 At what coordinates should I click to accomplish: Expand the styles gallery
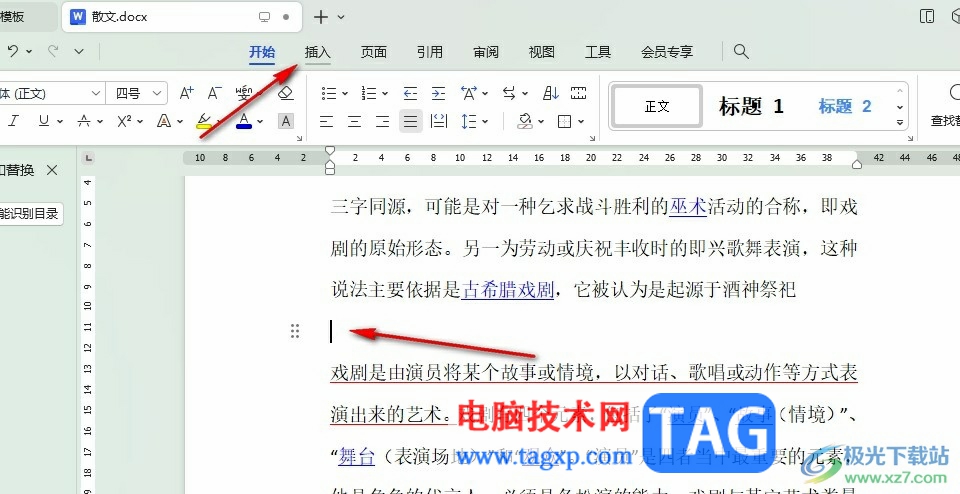tap(900, 122)
